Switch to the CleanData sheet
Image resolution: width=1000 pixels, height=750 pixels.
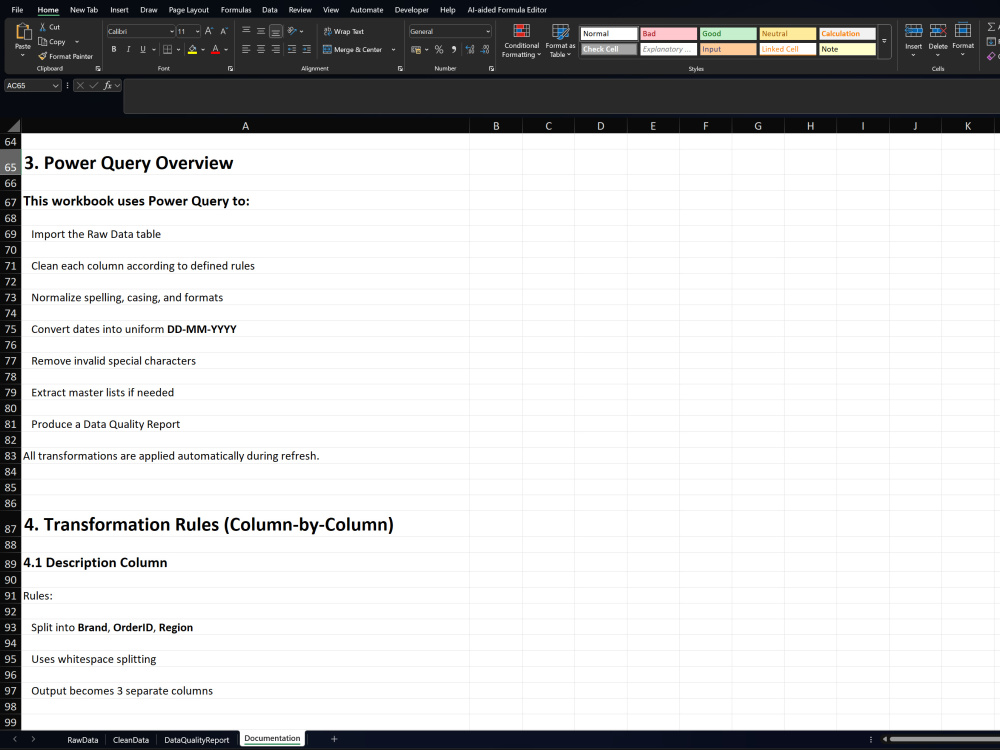pos(131,740)
